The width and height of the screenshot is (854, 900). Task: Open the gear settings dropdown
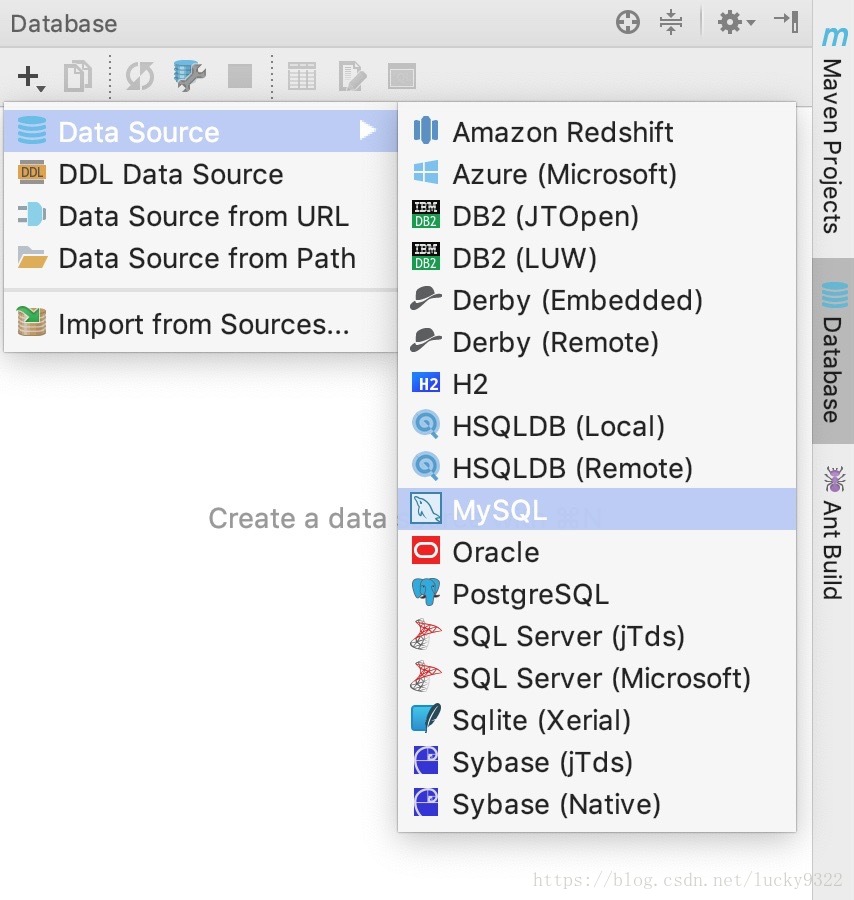[x=736, y=23]
